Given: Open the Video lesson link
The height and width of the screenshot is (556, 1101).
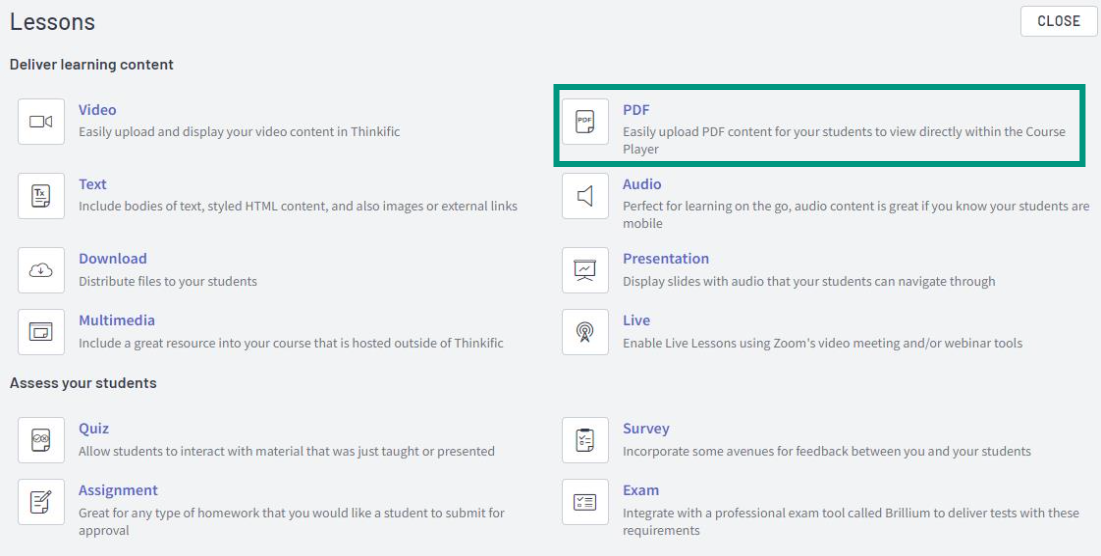Looking at the screenshot, I should 97,110.
